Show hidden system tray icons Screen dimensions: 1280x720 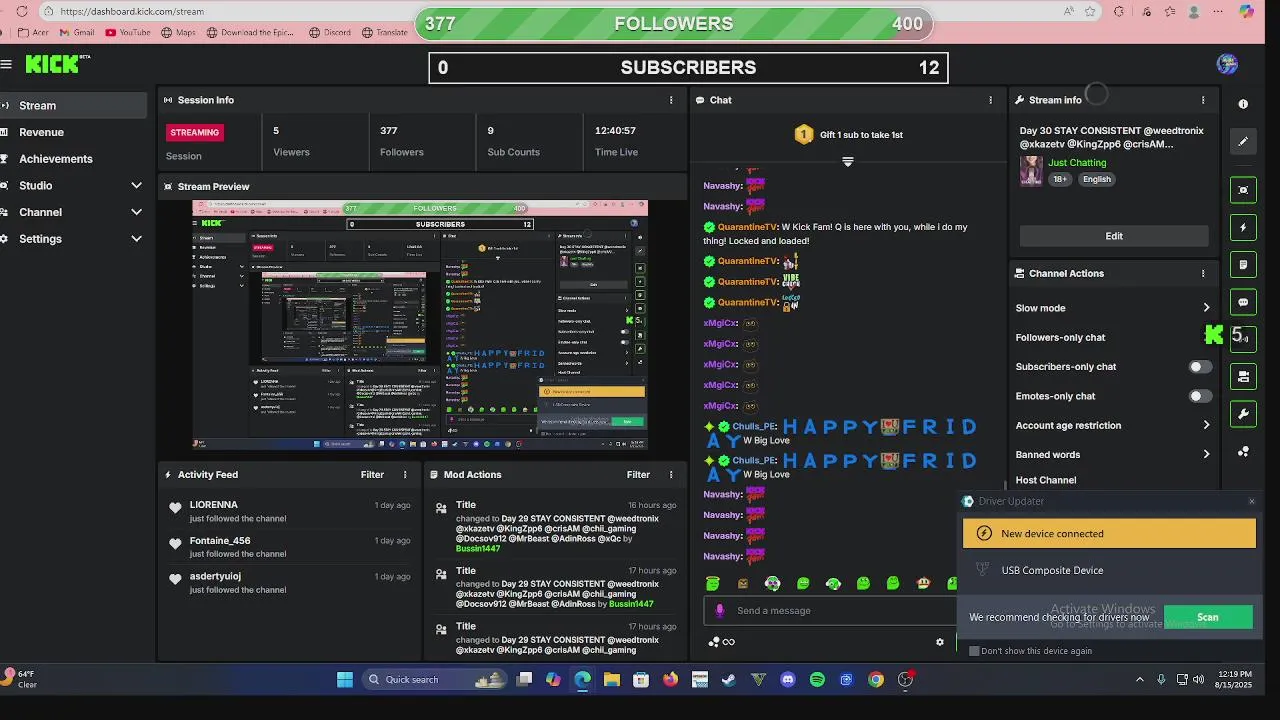[1139, 680]
